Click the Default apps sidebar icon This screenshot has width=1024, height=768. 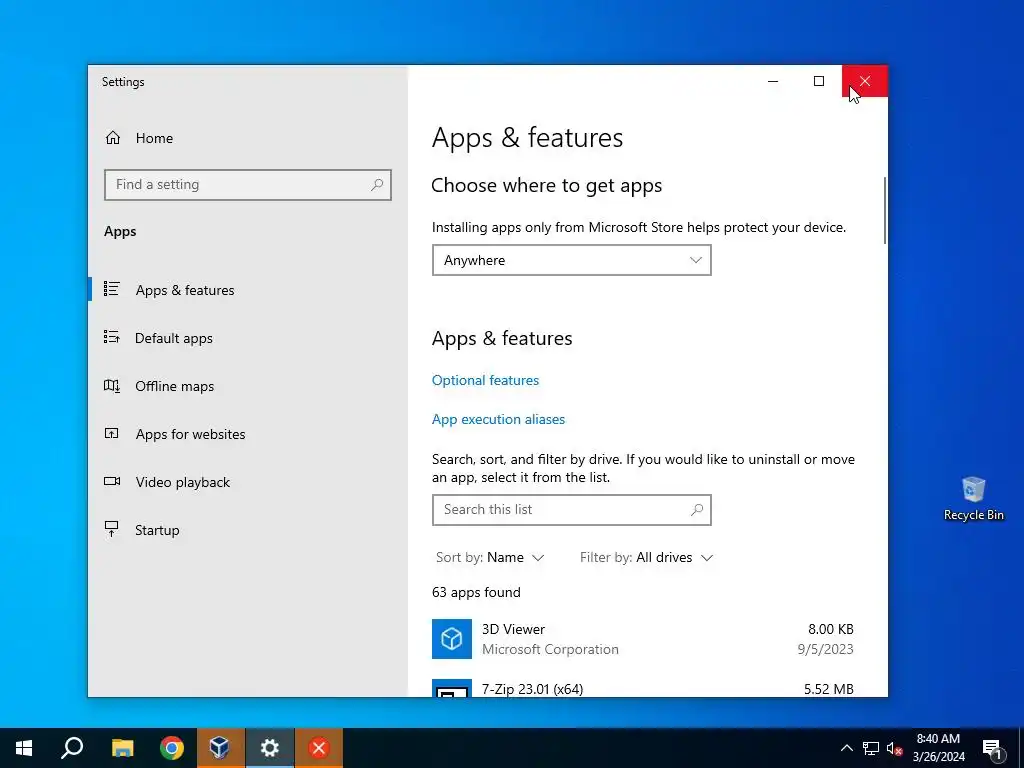tap(112, 337)
